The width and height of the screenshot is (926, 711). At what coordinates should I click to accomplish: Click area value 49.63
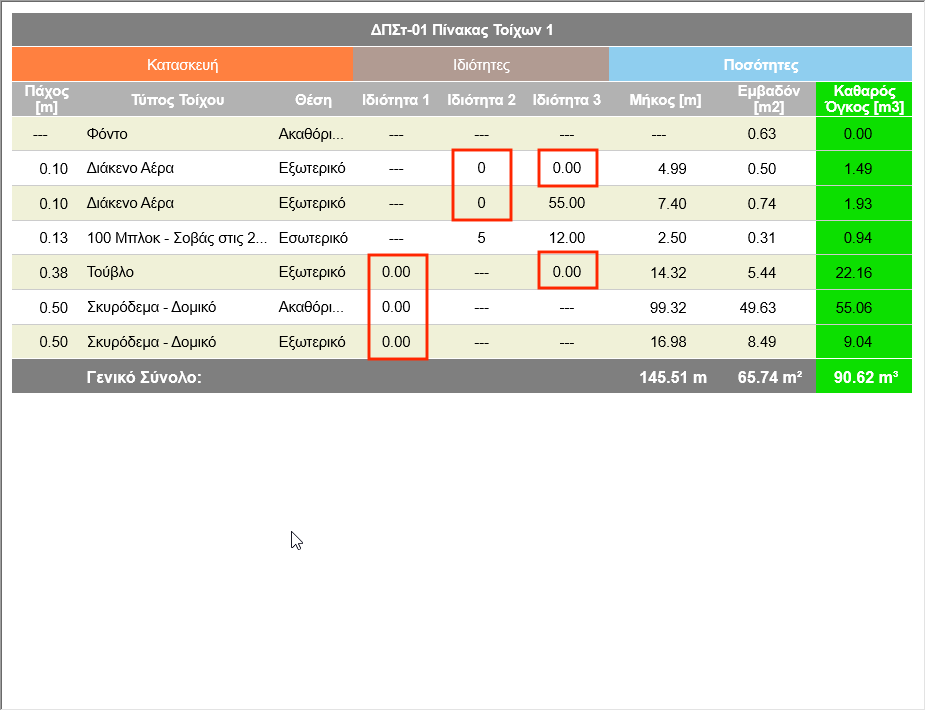point(758,308)
